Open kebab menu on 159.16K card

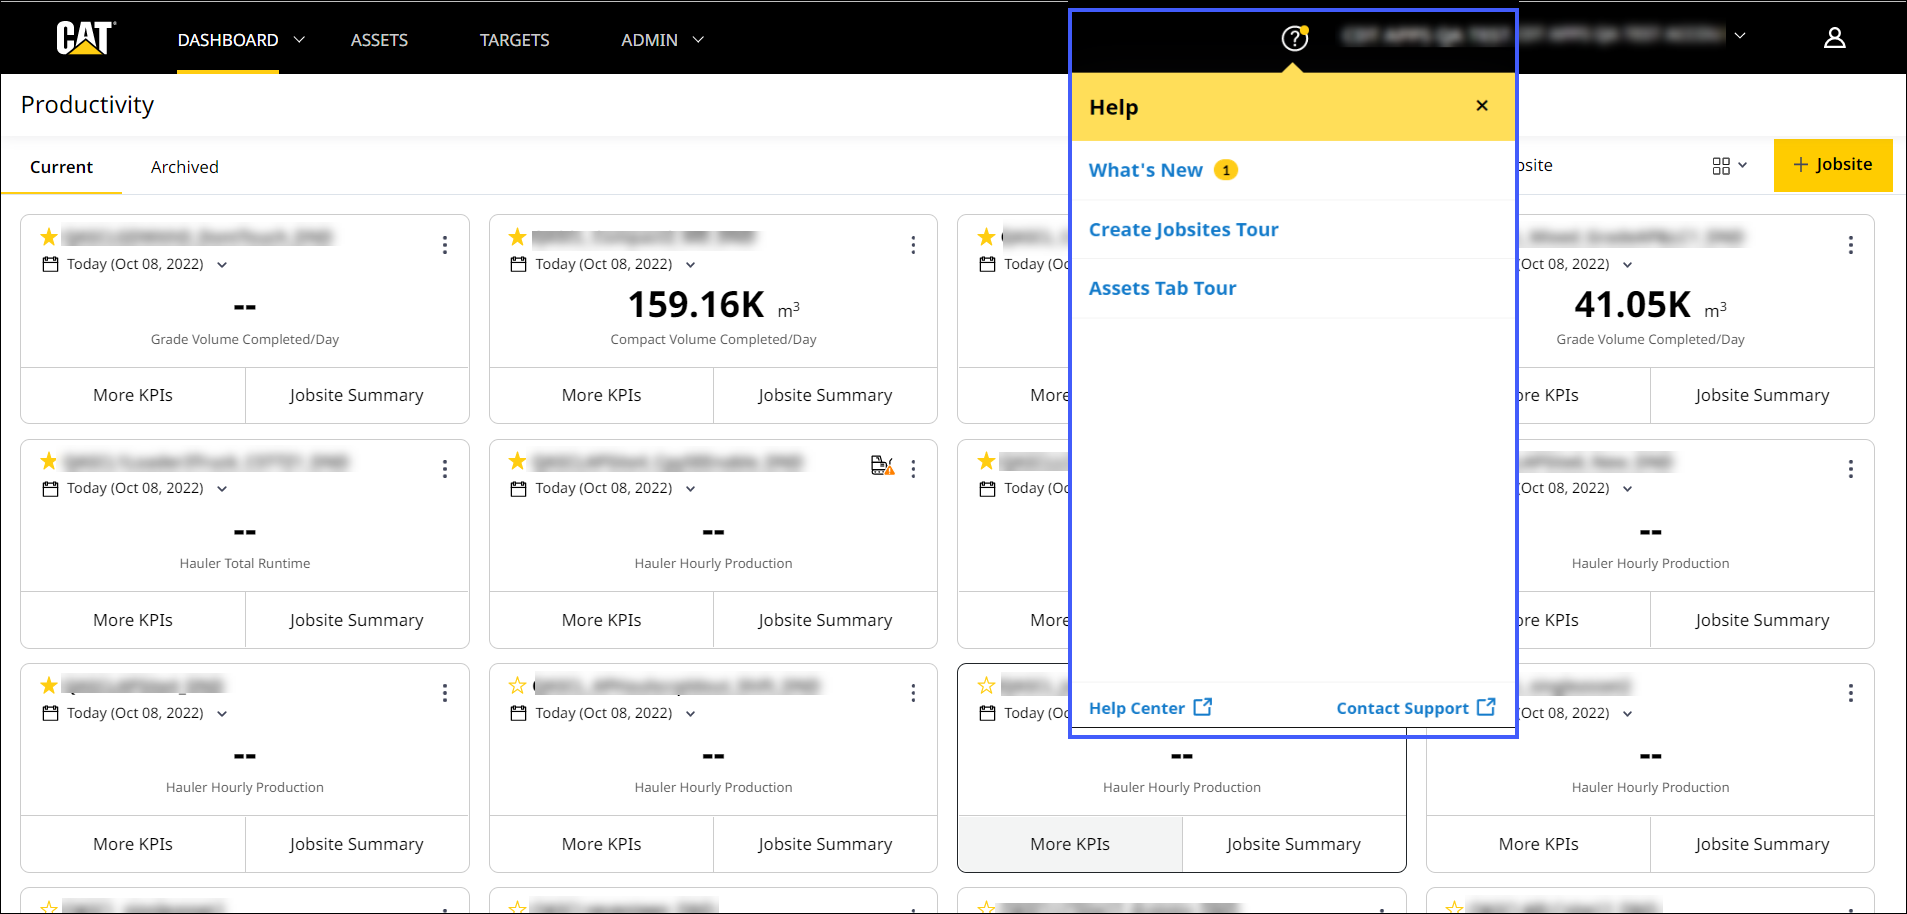click(x=913, y=245)
